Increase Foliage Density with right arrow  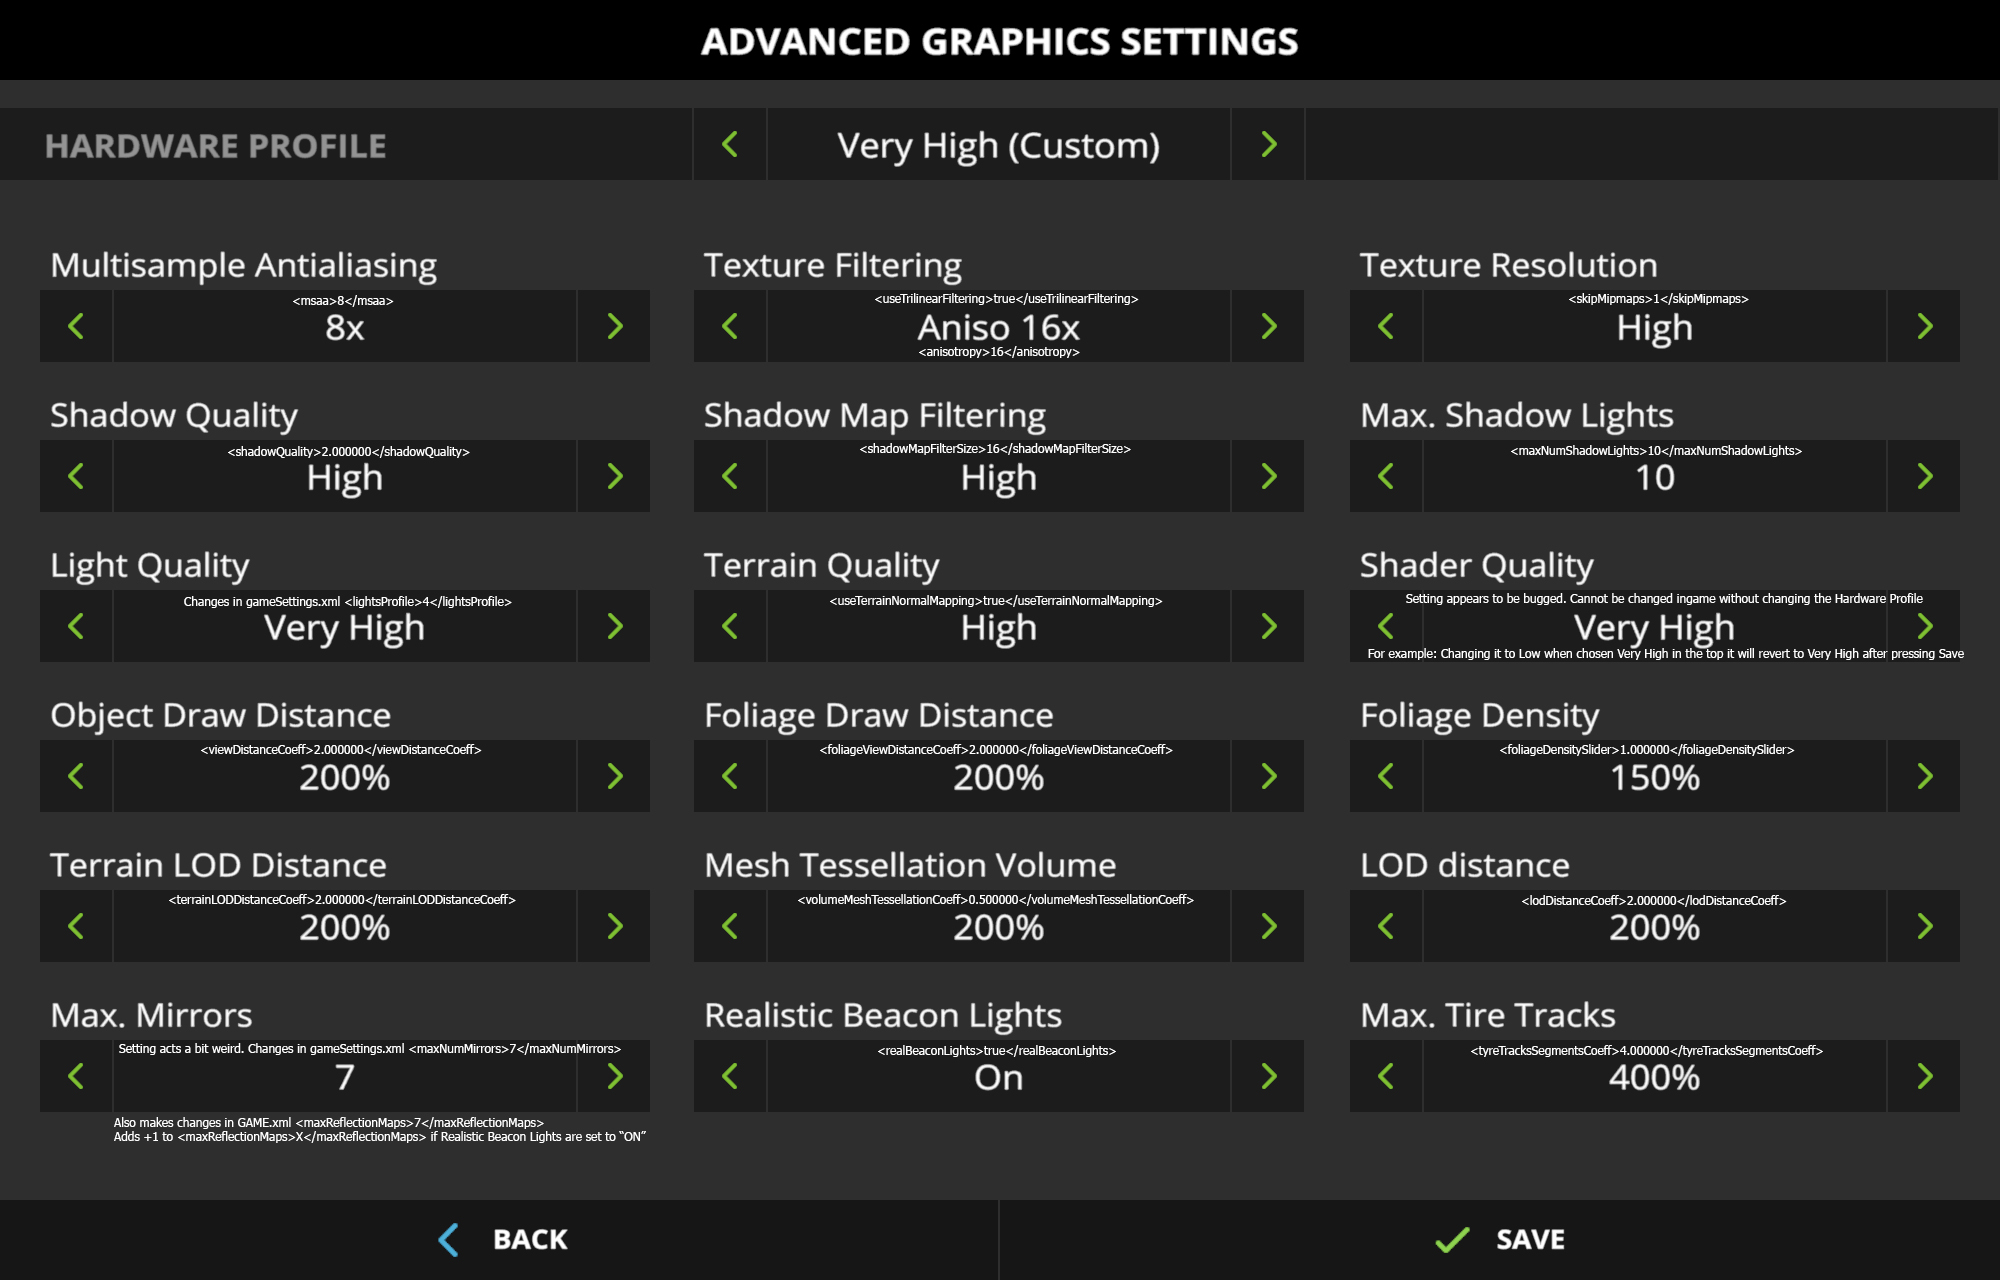tap(1924, 776)
